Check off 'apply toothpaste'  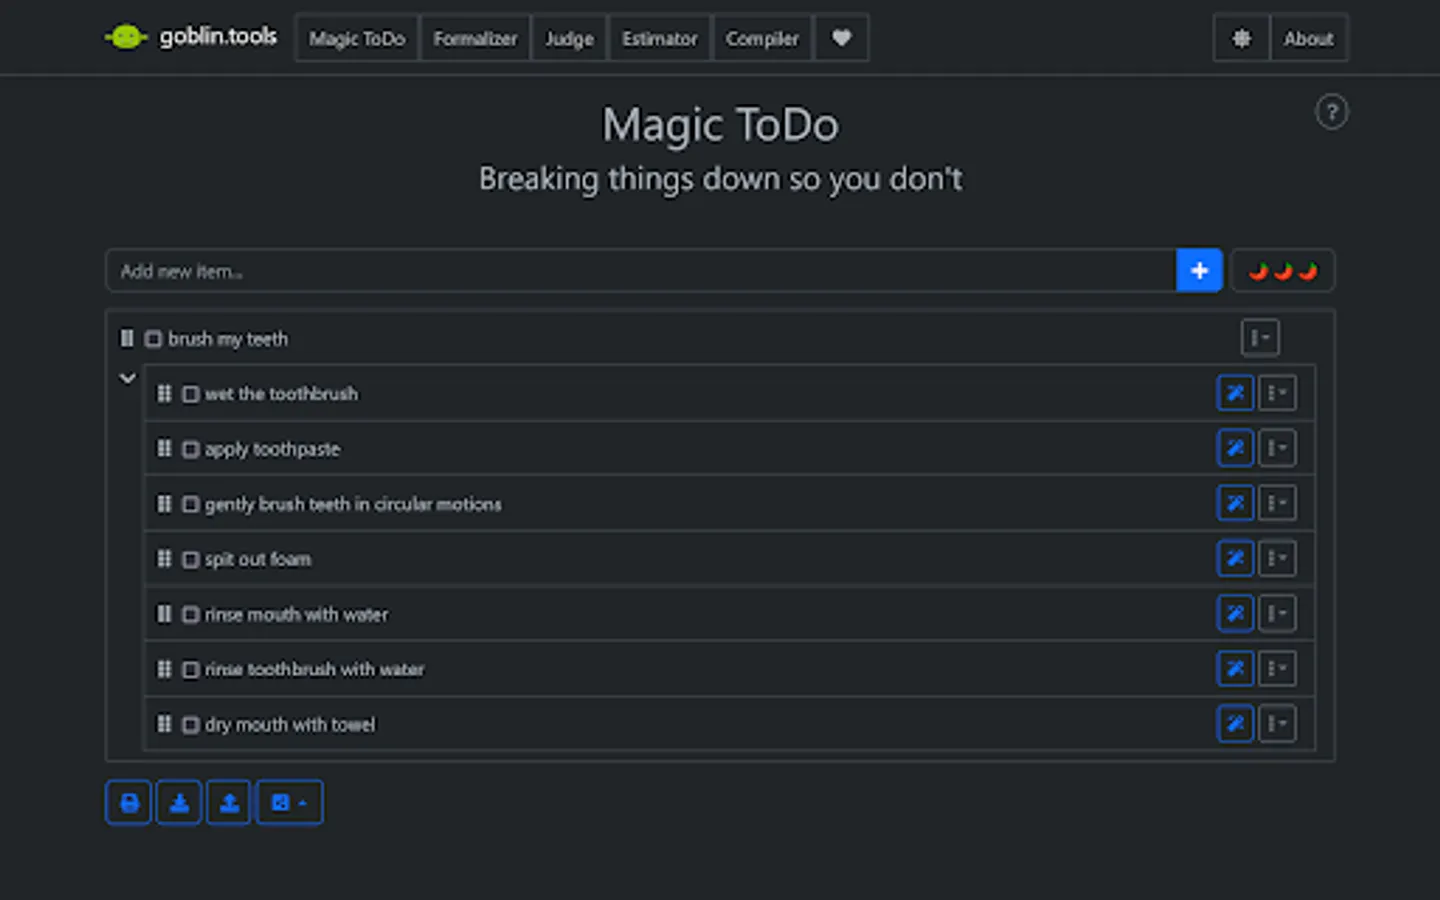pos(190,449)
